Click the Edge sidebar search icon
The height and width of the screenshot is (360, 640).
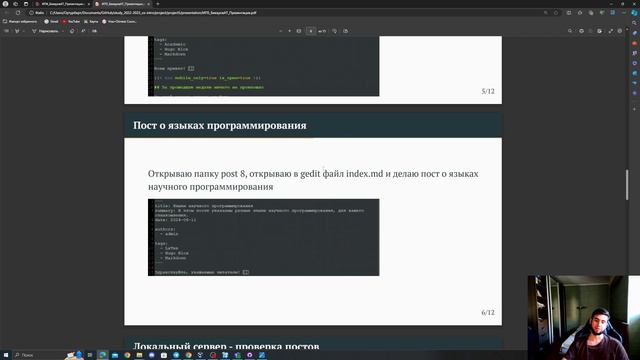click(x=634, y=23)
